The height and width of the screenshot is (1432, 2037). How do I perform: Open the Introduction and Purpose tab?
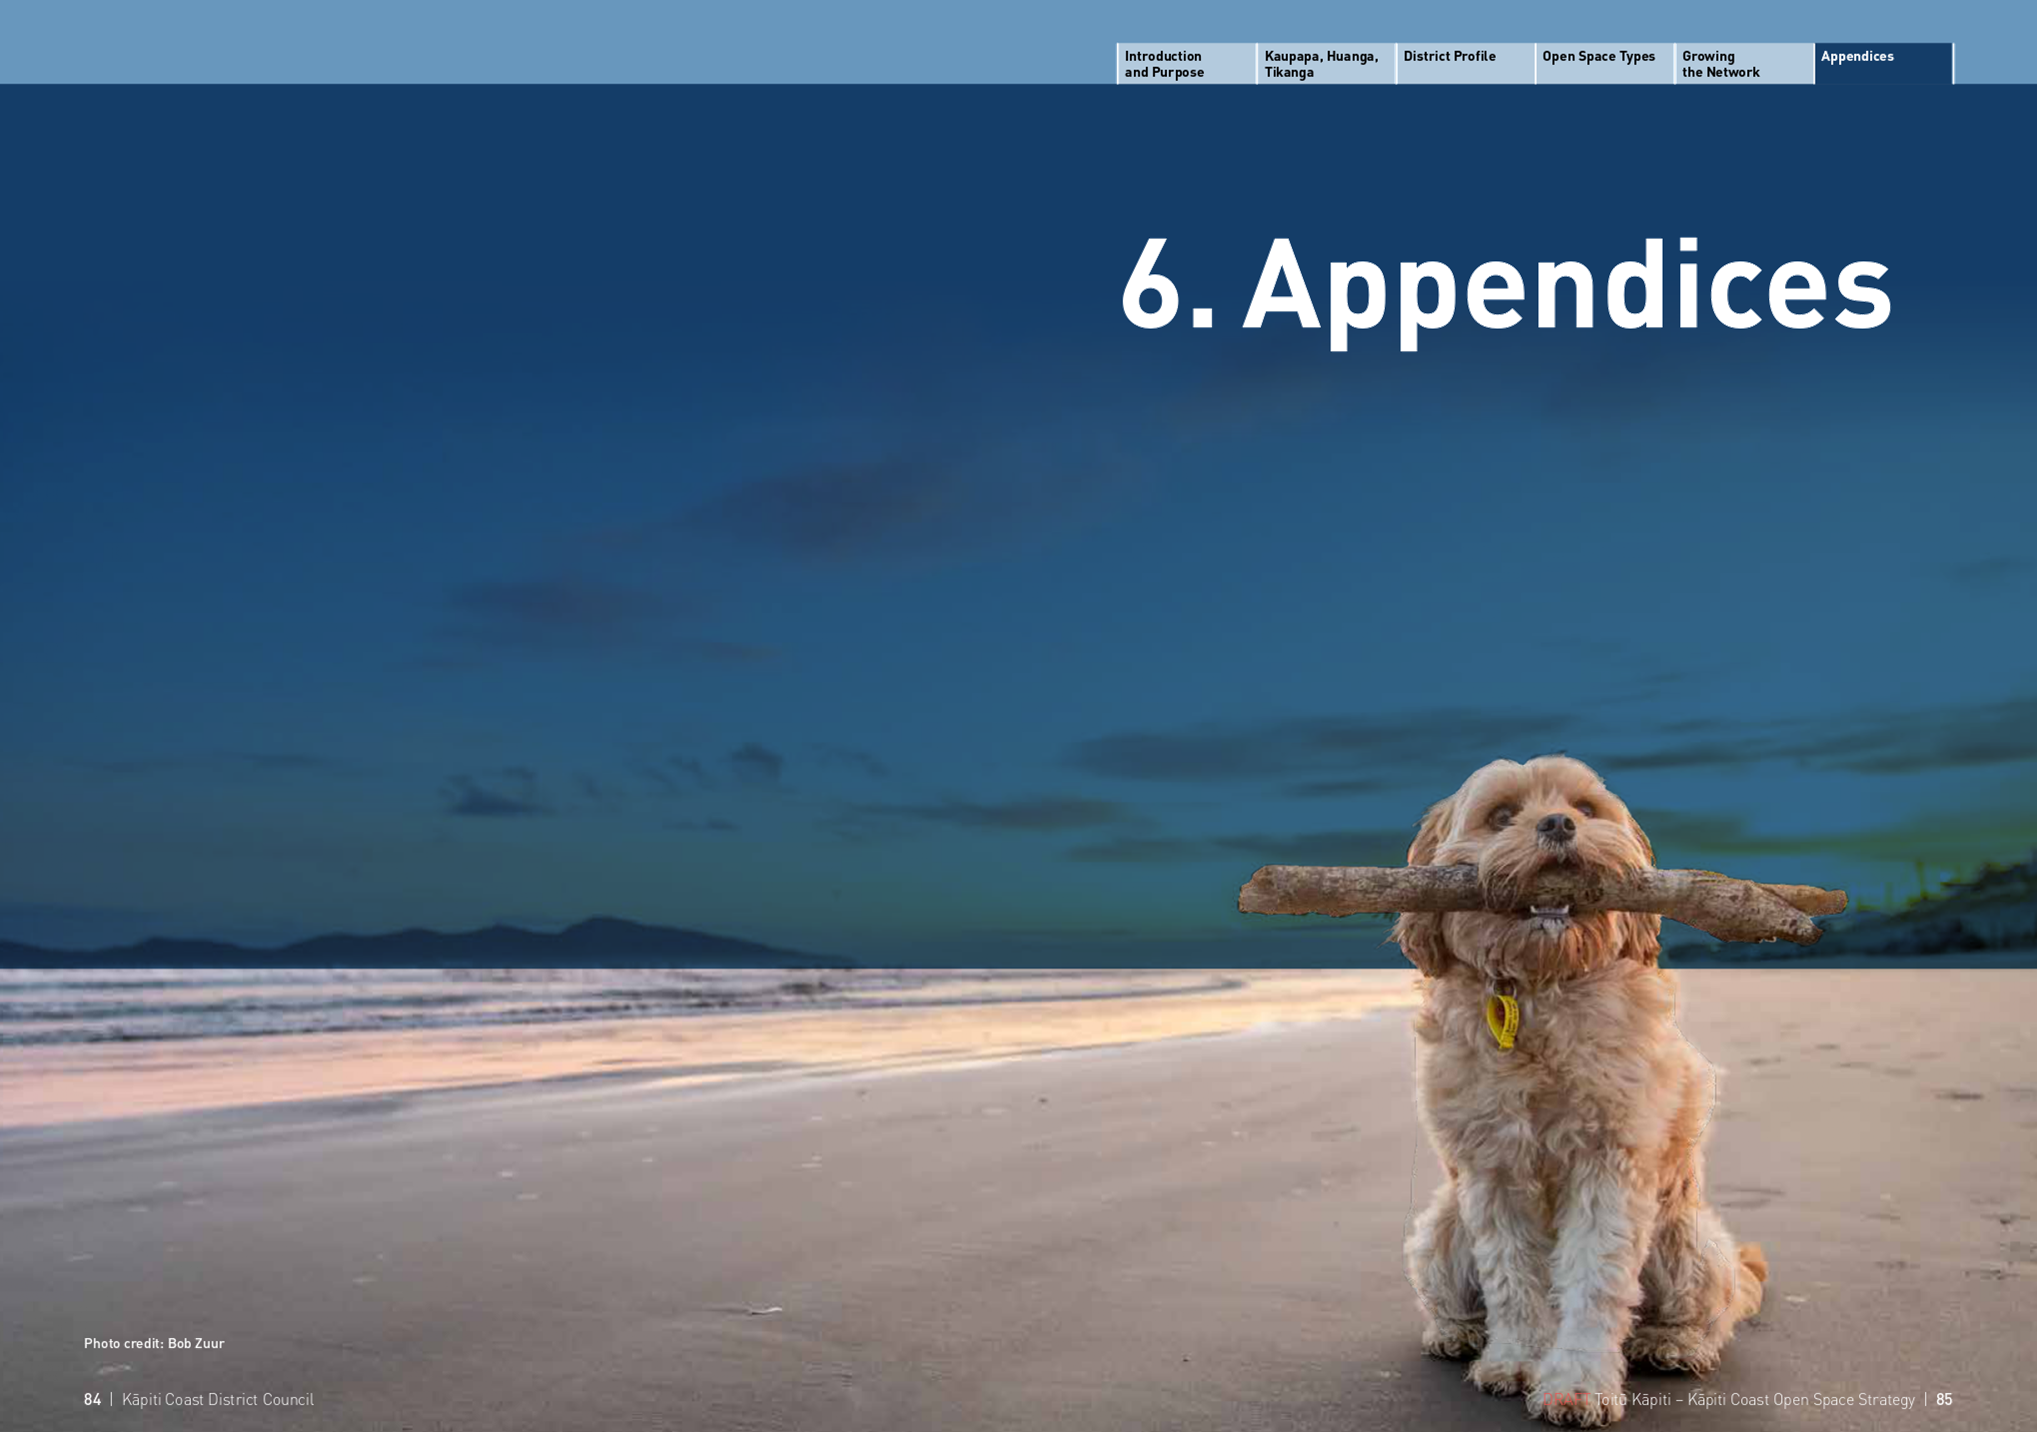point(1186,64)
